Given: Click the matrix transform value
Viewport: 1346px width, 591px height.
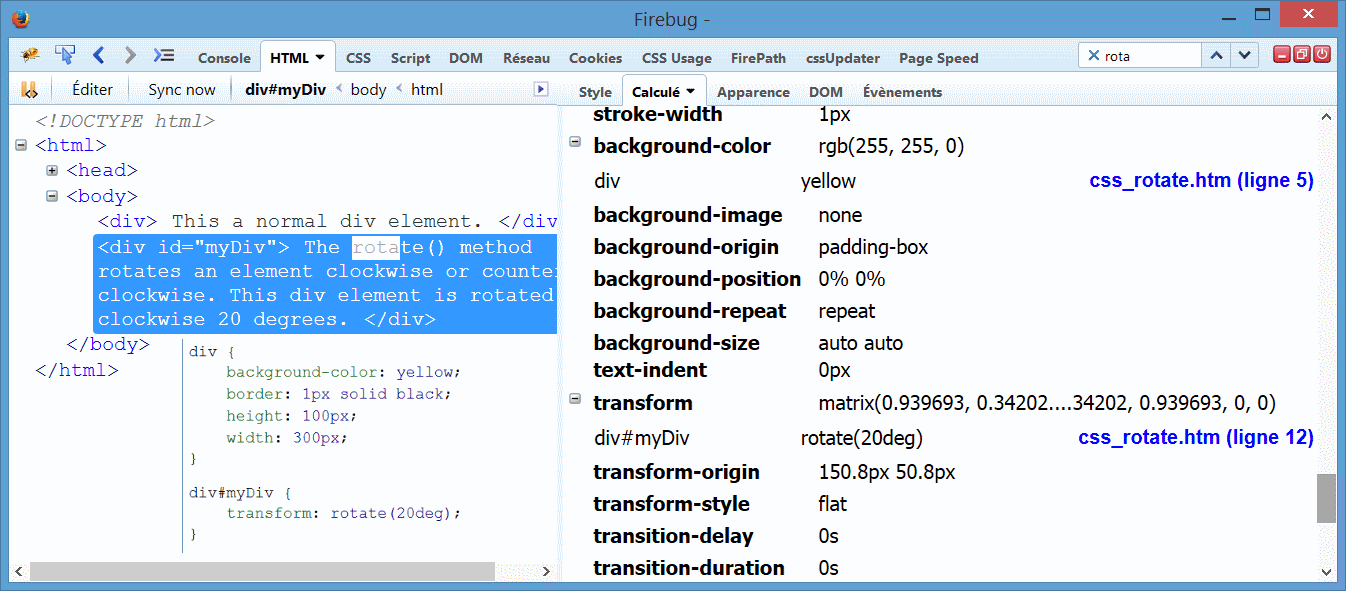Looking at the screenshot, I should [1047, 403].
